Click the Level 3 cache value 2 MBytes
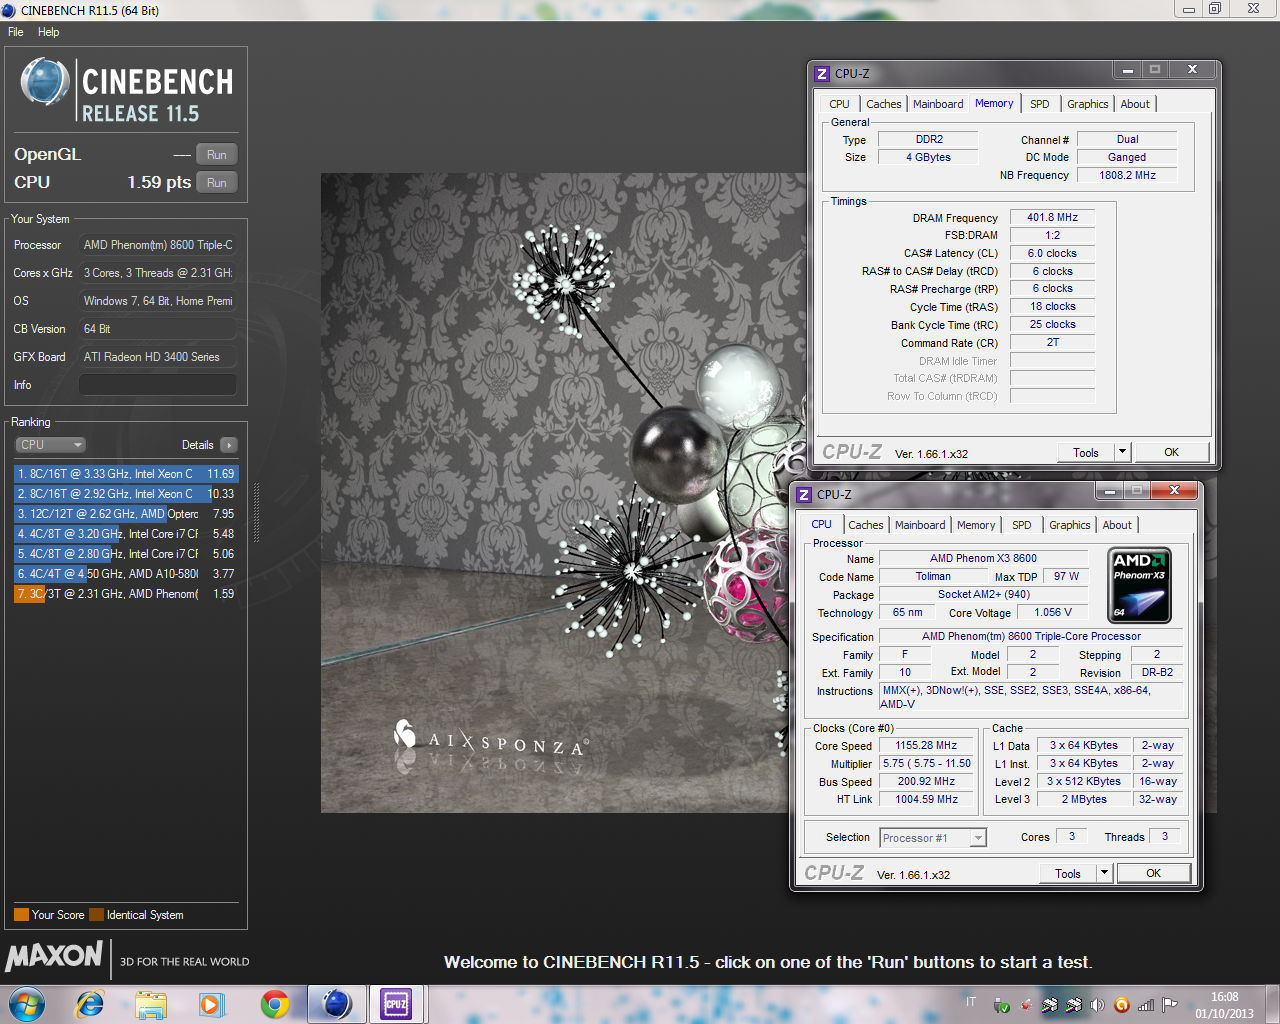Screen dimensions: 1280x1024 pyautogui.click(x=1084, y=800)
